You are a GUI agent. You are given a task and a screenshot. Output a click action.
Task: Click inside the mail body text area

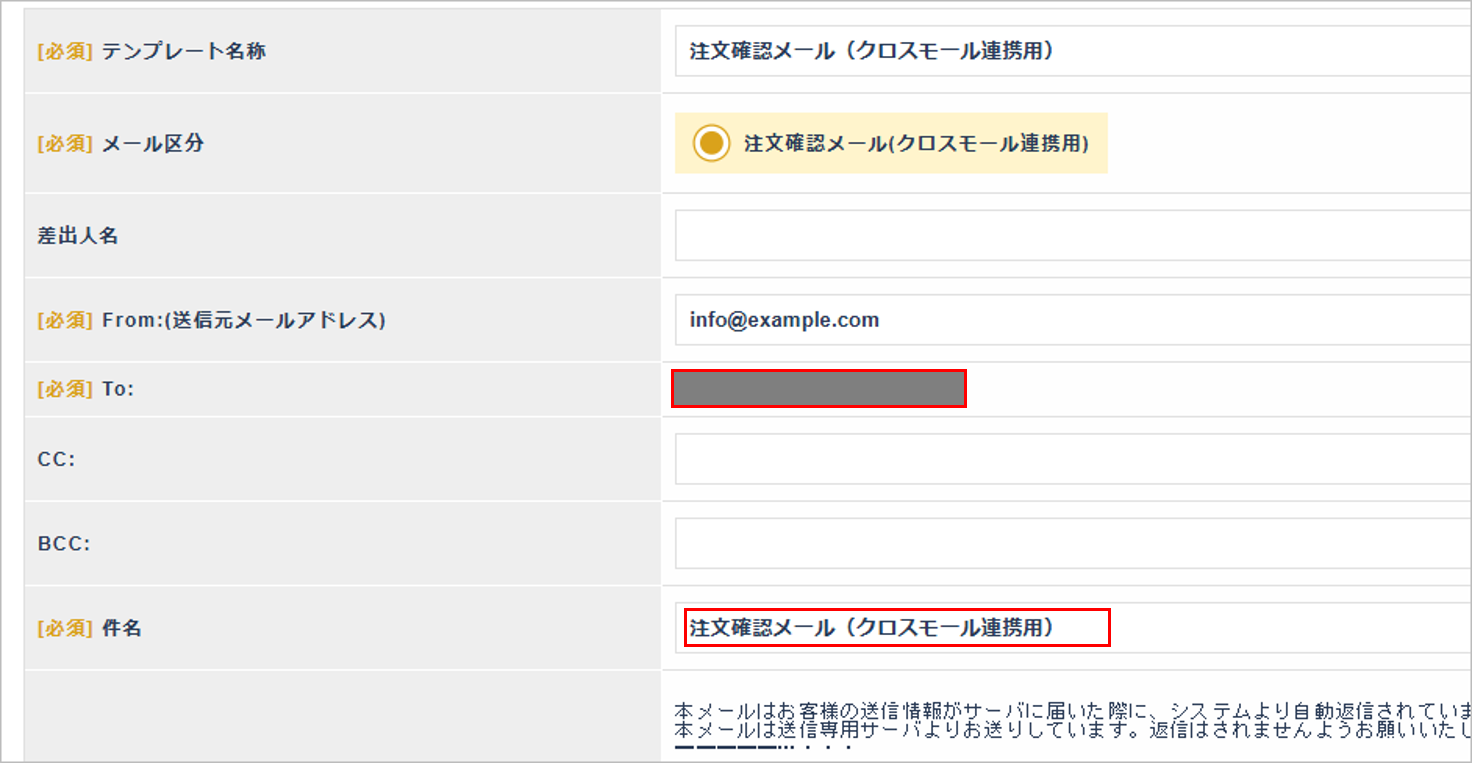1070,720
